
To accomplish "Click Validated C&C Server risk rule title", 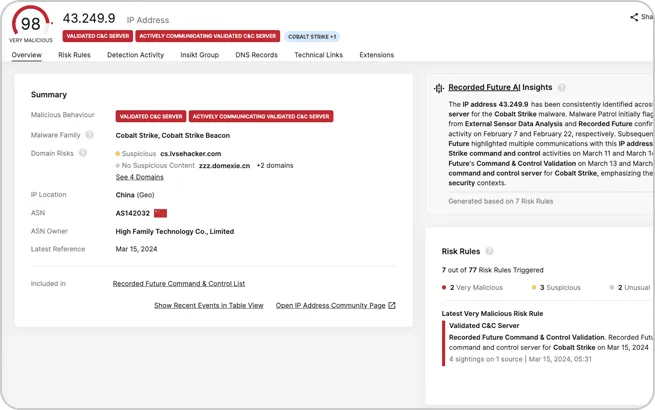I will (x=484, y=326).
